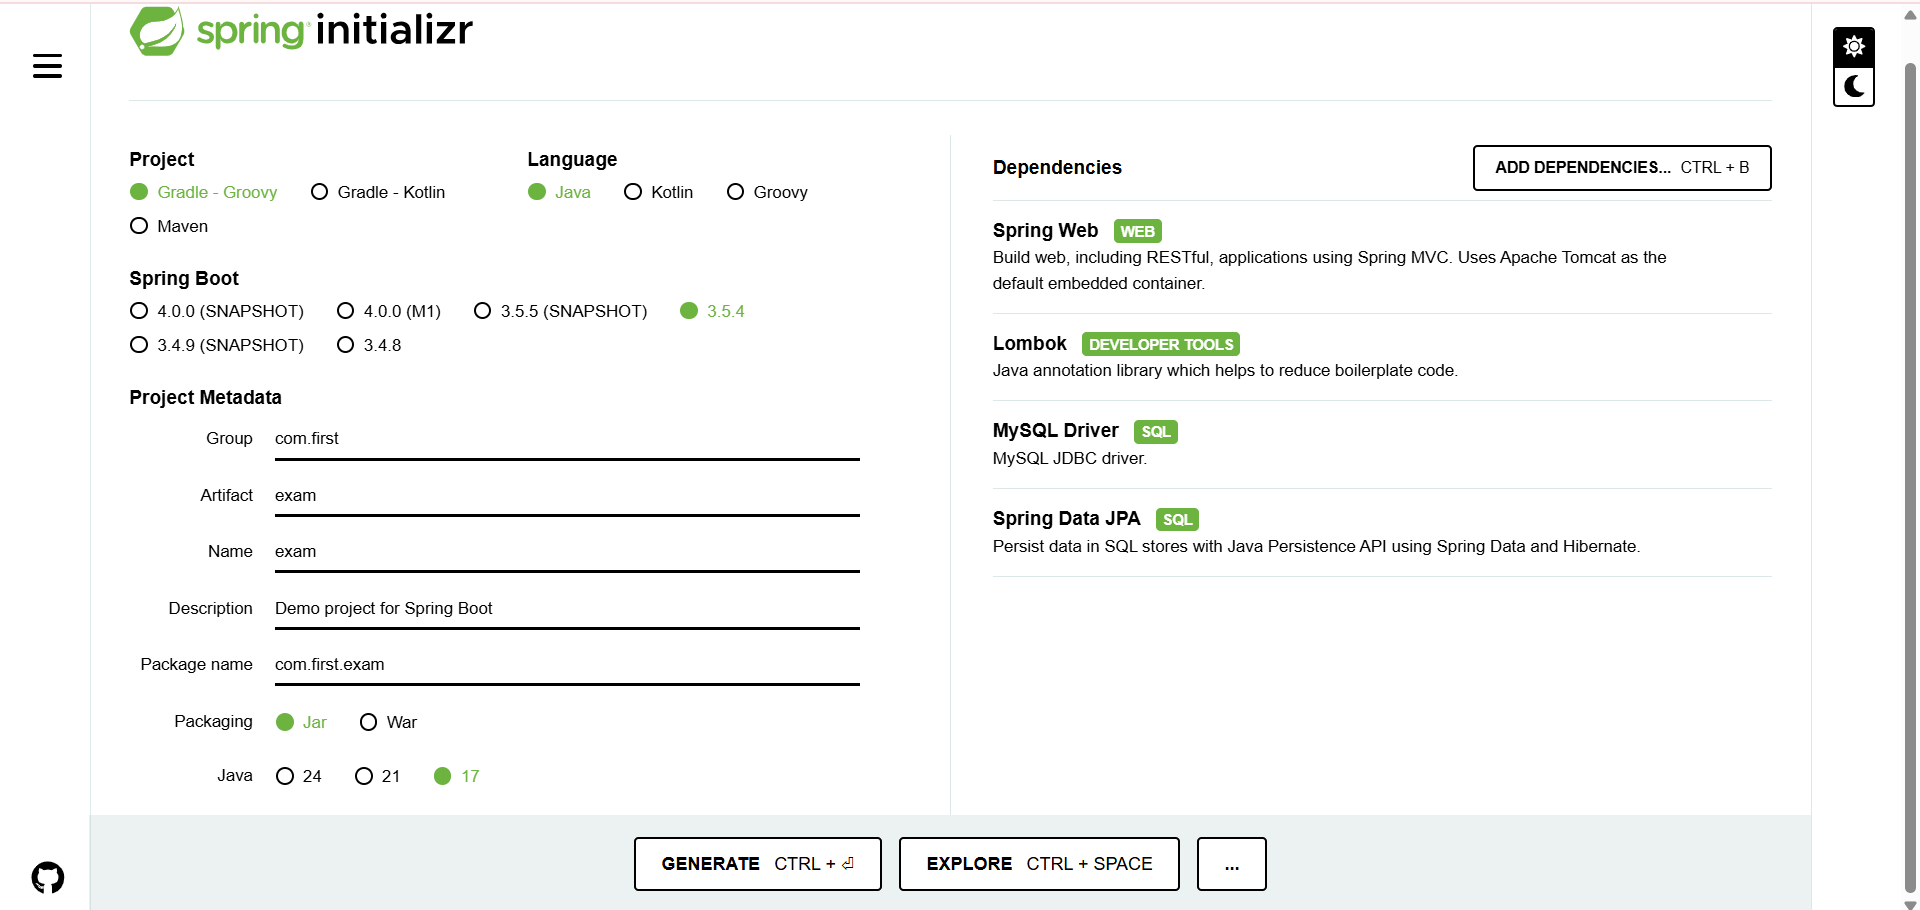The width and height of the screenshot is (1920, 910).
Task: Select Gradle - Groovy project type
Action: (x=204, y=192)
